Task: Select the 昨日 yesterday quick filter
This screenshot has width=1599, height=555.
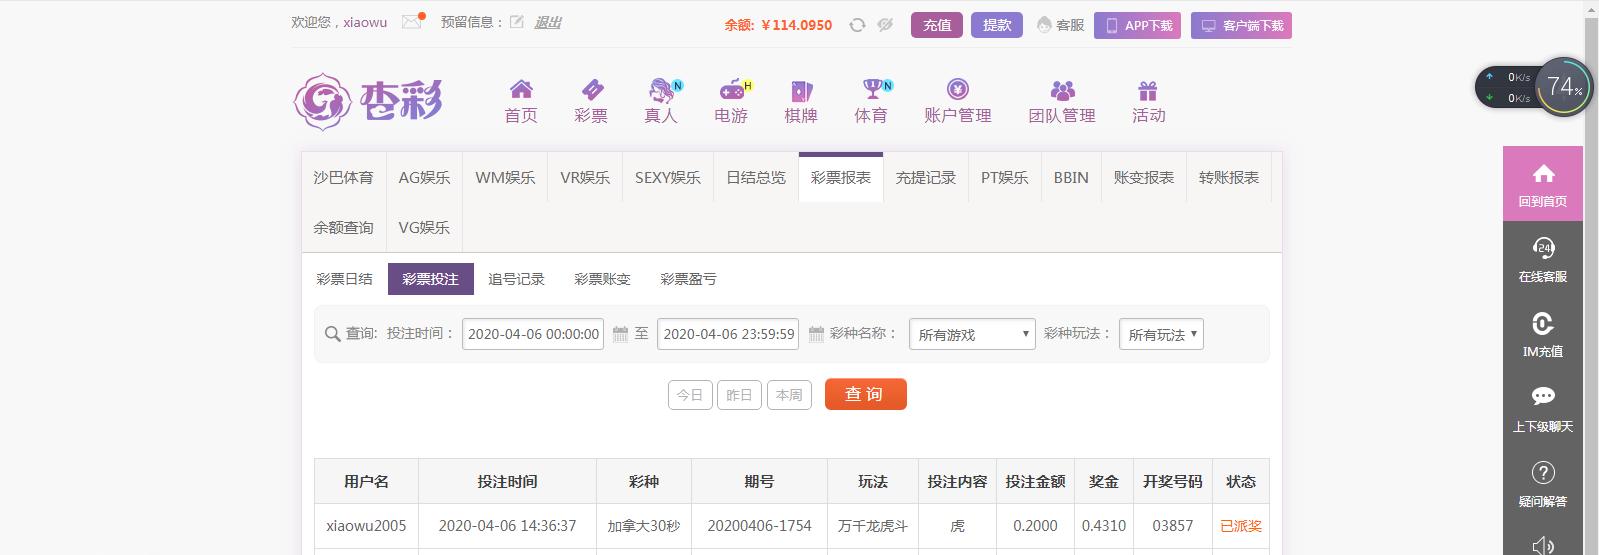Action: (x=739, y=395)
